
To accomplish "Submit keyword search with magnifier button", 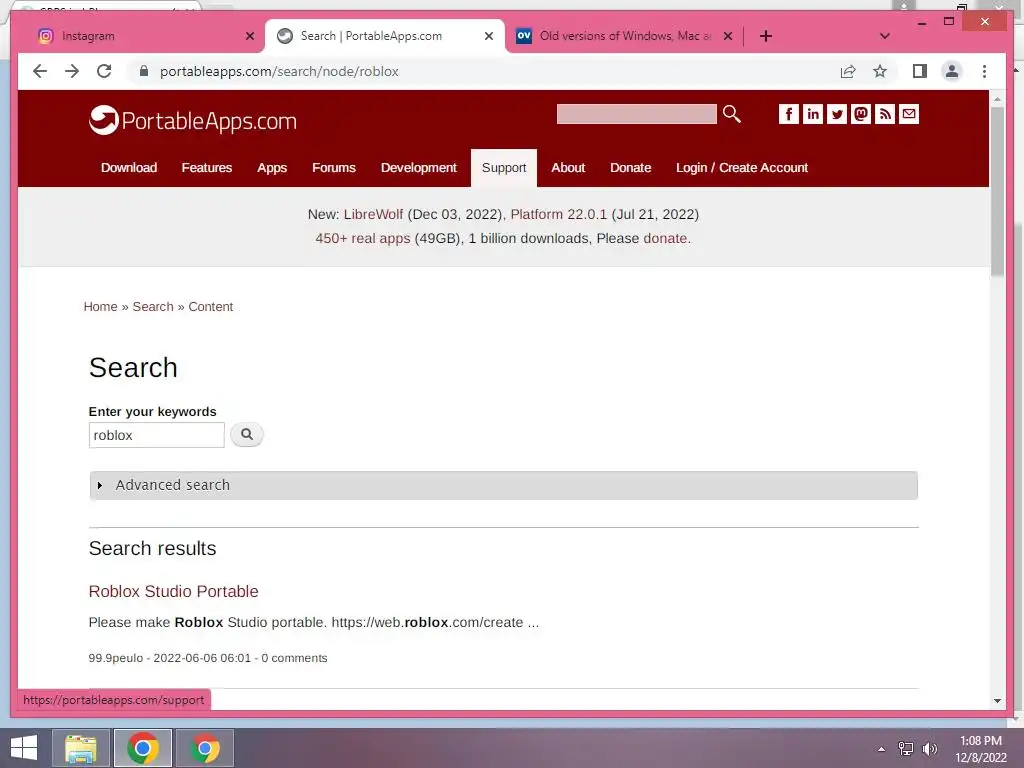I will pyautogui.click(x=247, y=434).
